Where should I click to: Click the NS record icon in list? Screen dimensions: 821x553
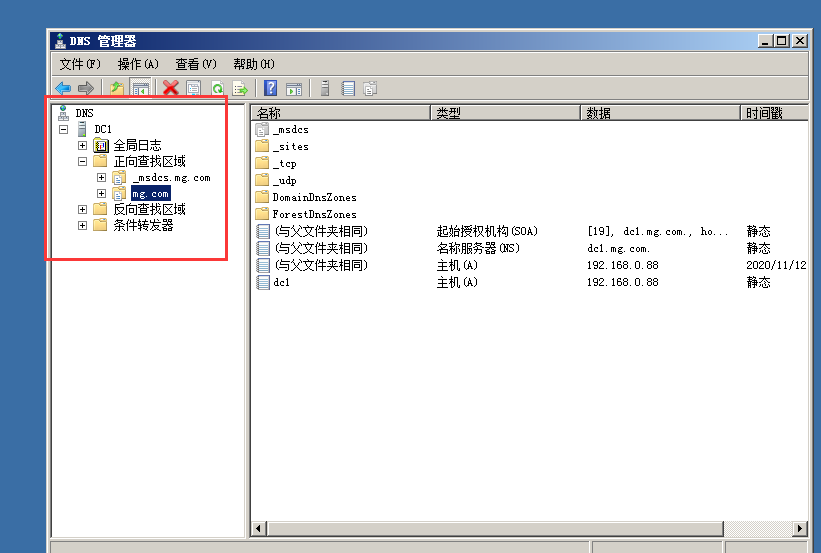pos(262,248)
